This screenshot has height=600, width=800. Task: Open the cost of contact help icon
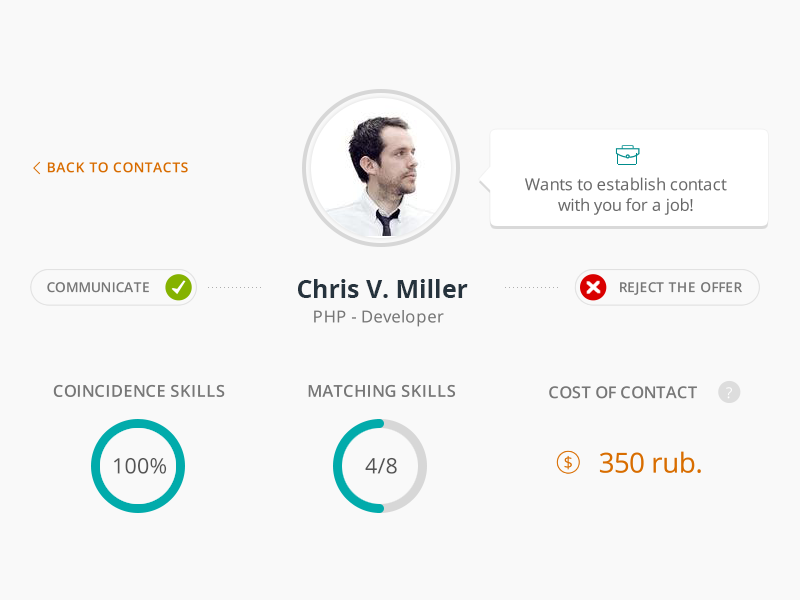pyautogui.click(x=729, y=392)
